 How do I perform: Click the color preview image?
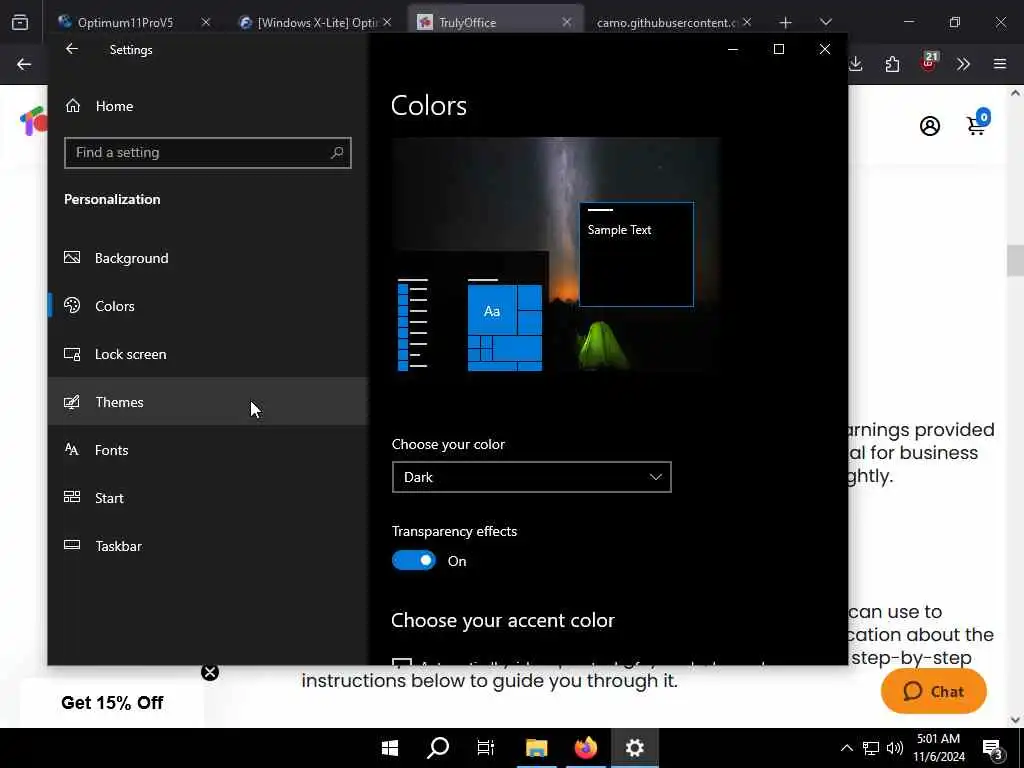(556, 255)
